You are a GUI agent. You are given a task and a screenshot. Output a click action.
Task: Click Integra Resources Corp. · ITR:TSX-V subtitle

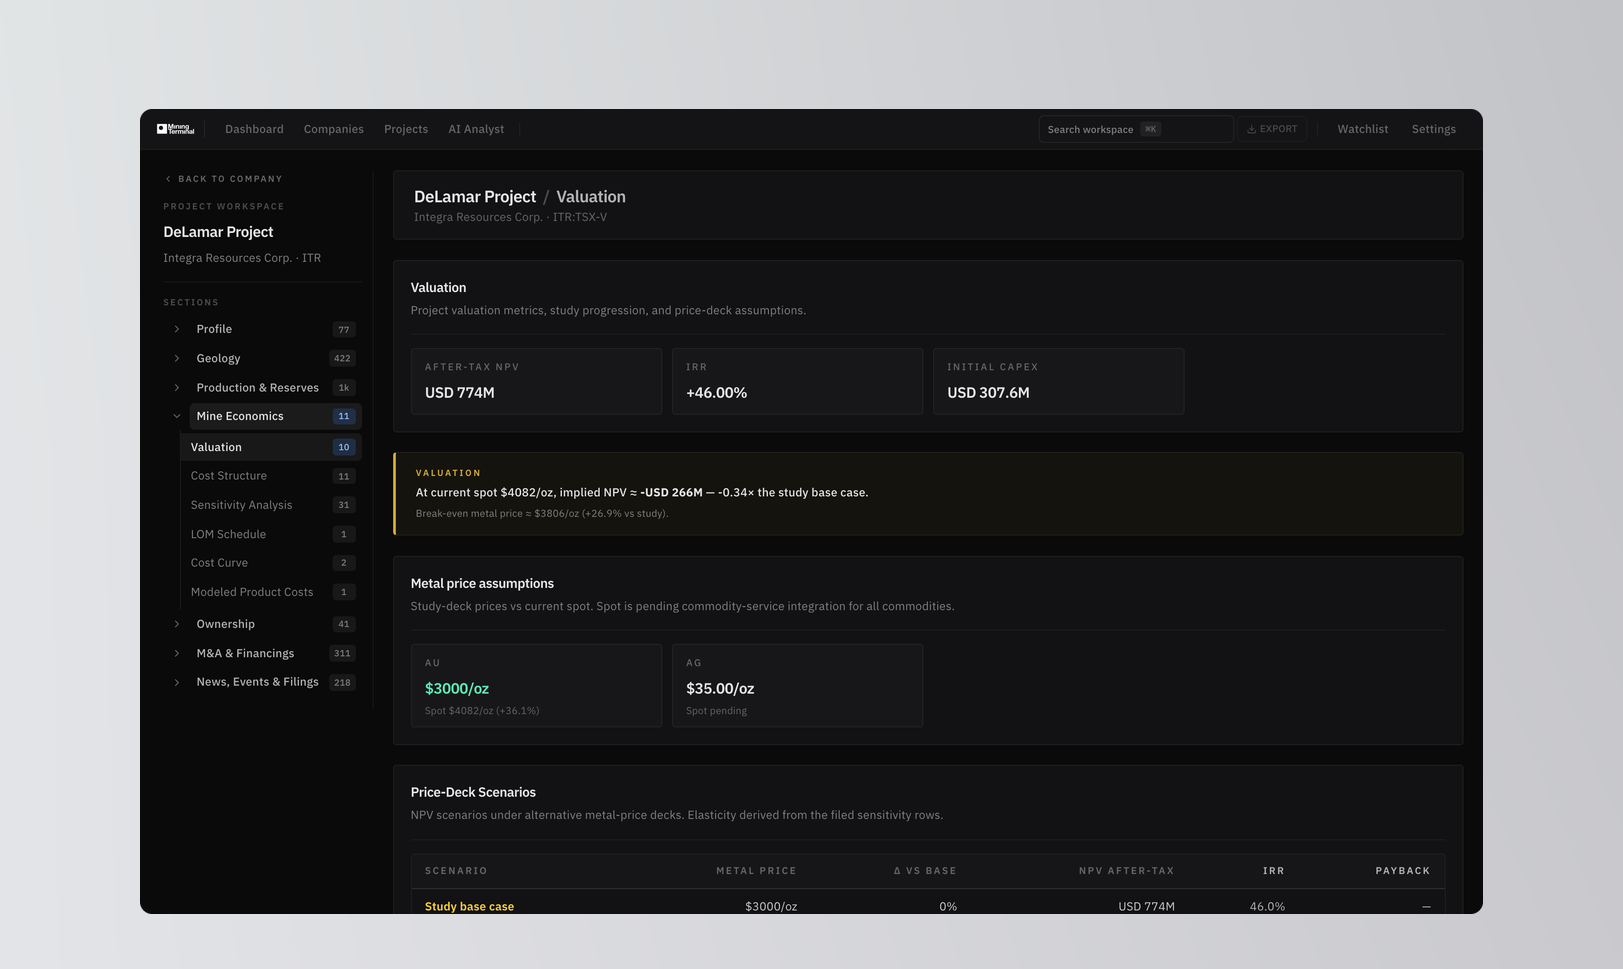(x=510, y=217)
